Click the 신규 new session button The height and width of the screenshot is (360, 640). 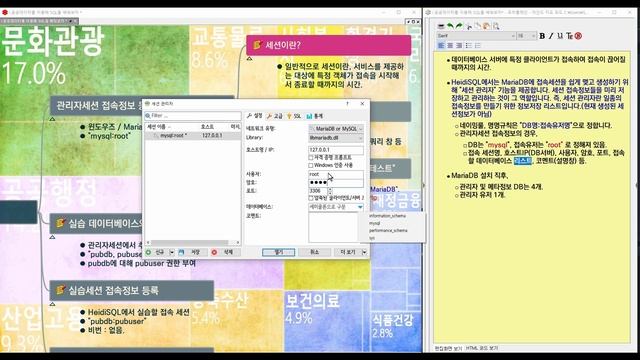tap(157, 253)
